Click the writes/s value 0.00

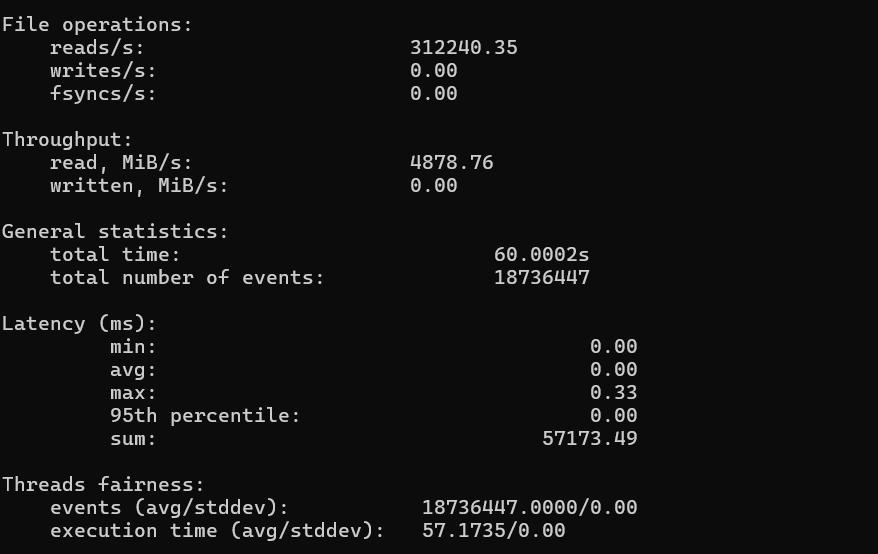click(x=433, y=71)
